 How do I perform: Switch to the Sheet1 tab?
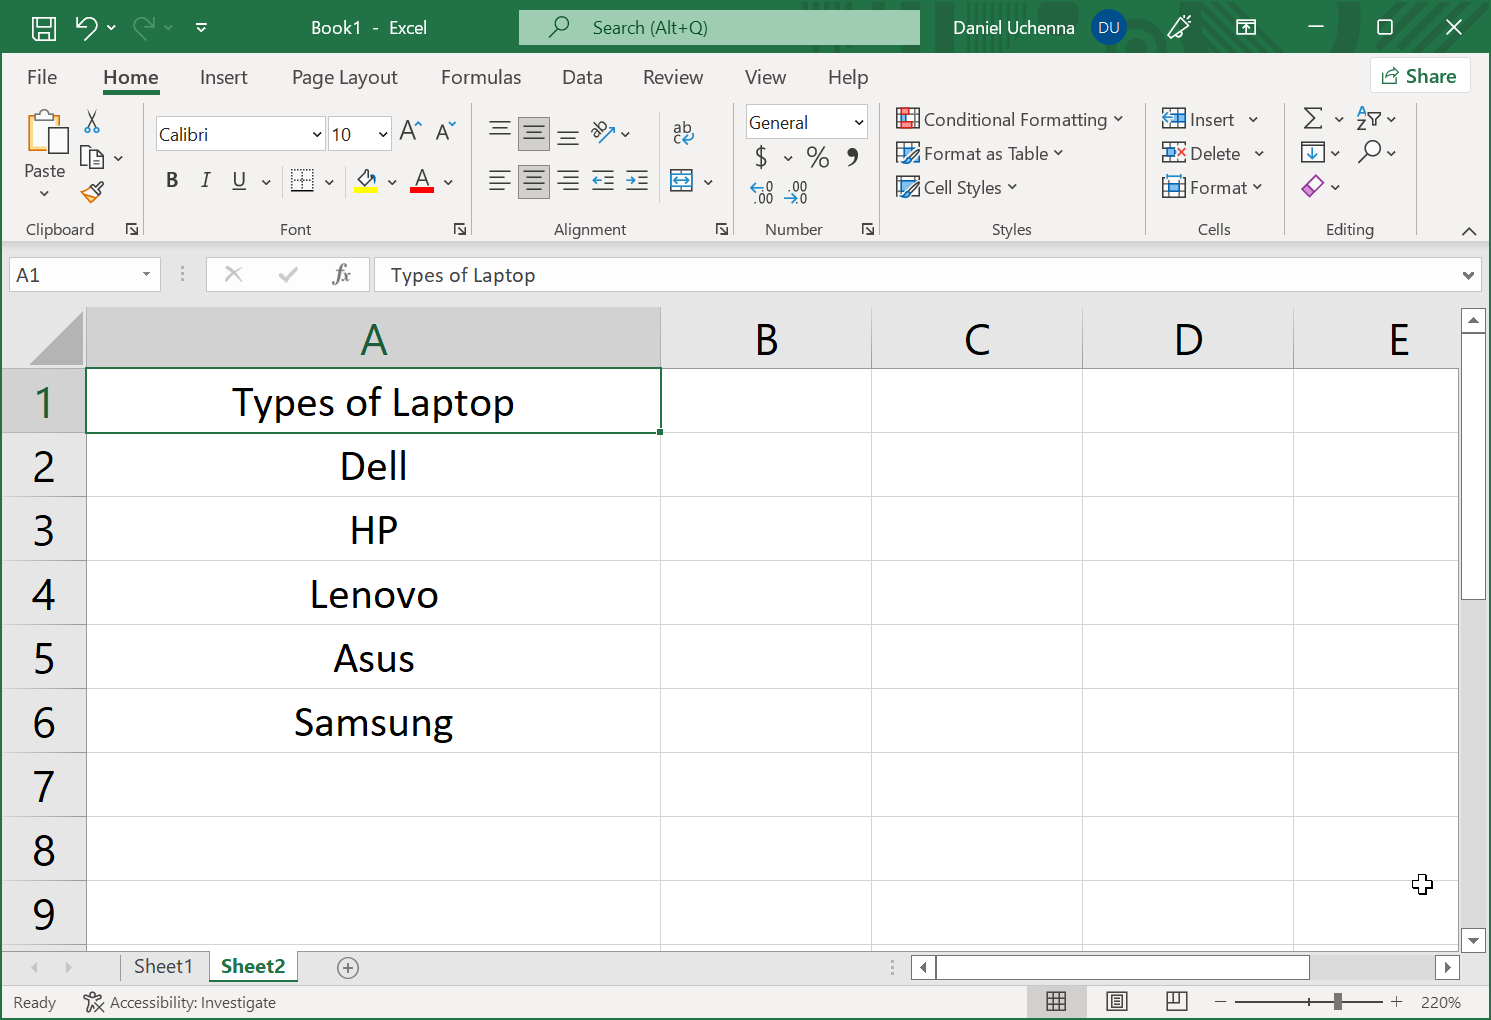(163, 966)
